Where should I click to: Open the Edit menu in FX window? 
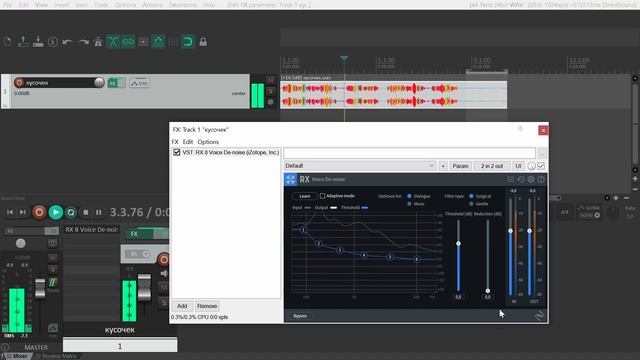tap(188, 142)
